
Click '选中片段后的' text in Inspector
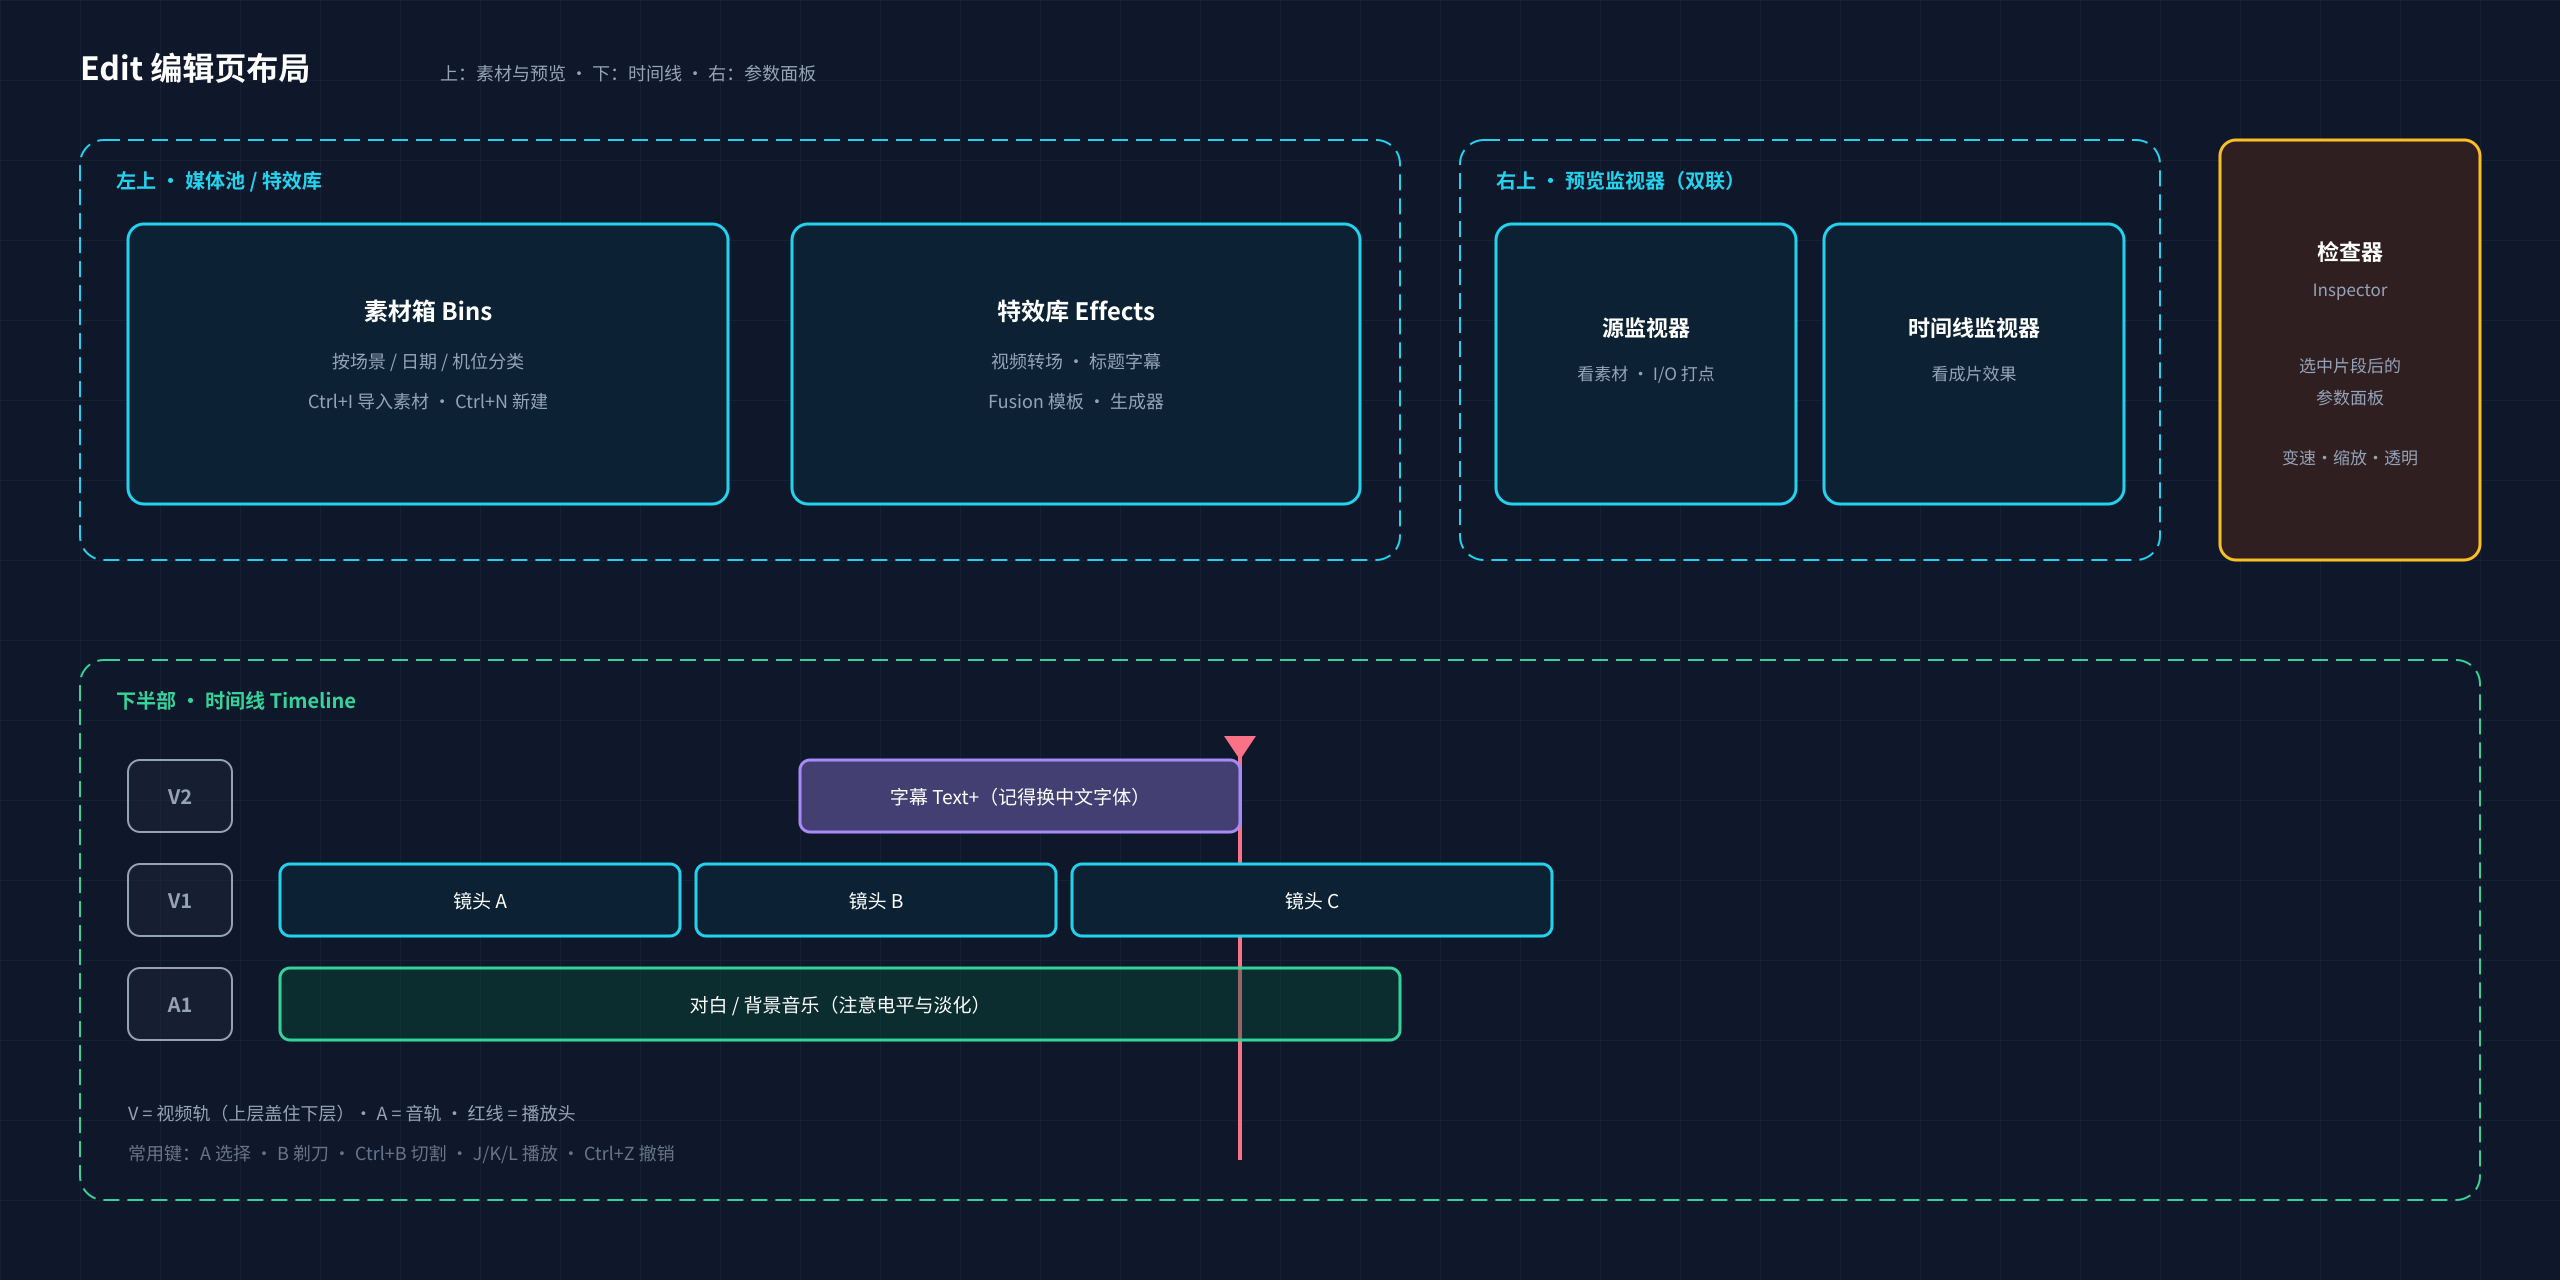click(2350, 366)
